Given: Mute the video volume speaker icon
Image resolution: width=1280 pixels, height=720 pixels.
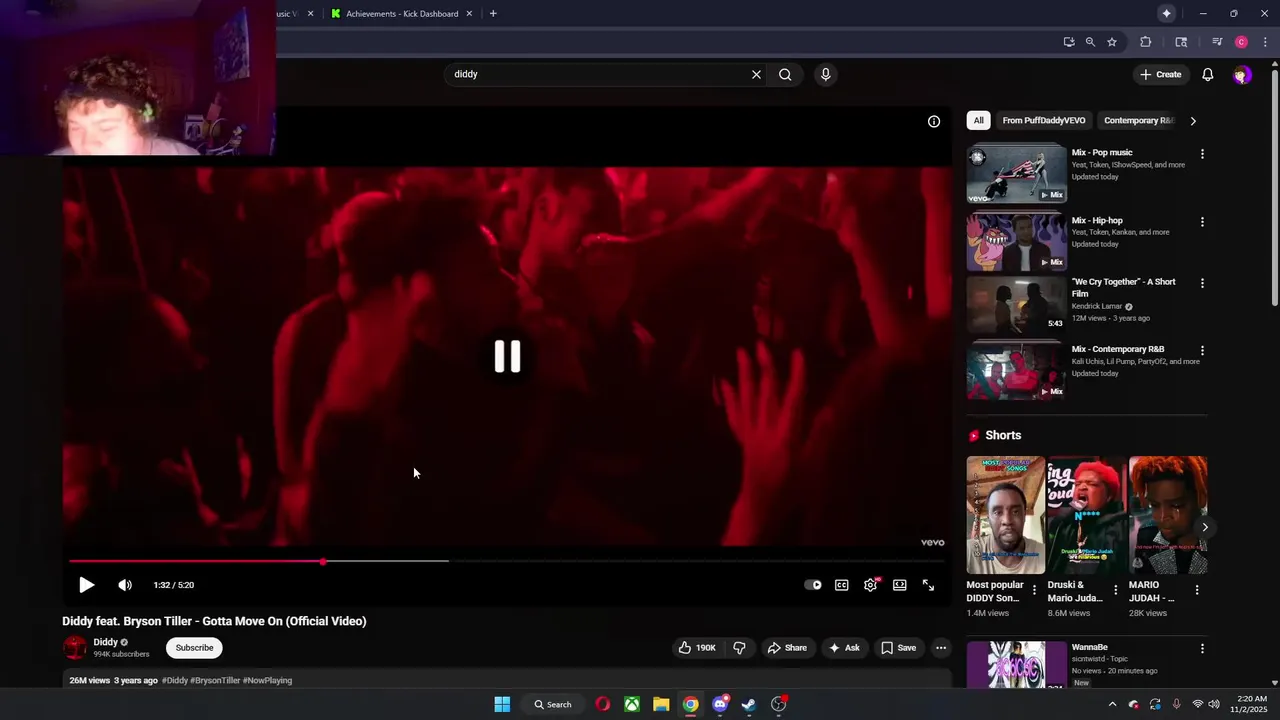Looking at the screenshot, I should [124, 585].
